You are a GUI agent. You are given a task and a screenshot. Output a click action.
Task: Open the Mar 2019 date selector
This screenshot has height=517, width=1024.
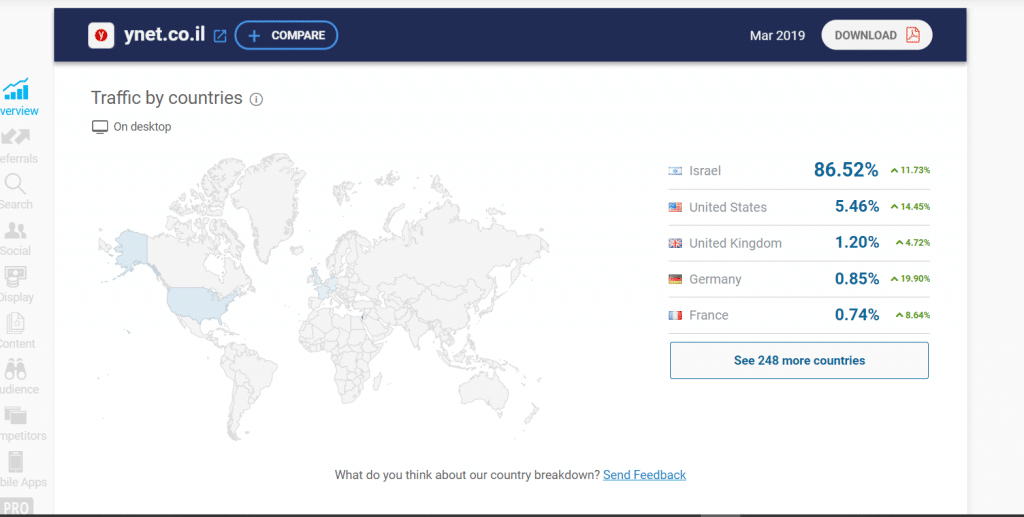pyautogui.click(x=777, y=36)
